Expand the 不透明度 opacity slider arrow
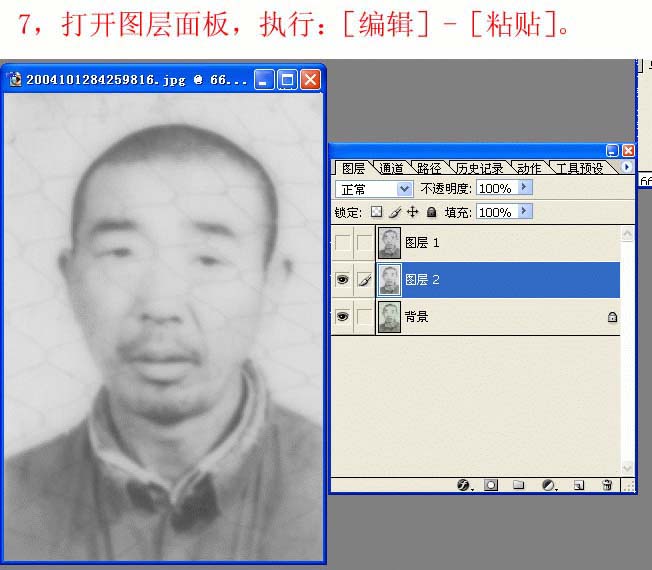Viewport: 652px width, 570px height. (525, 188)
